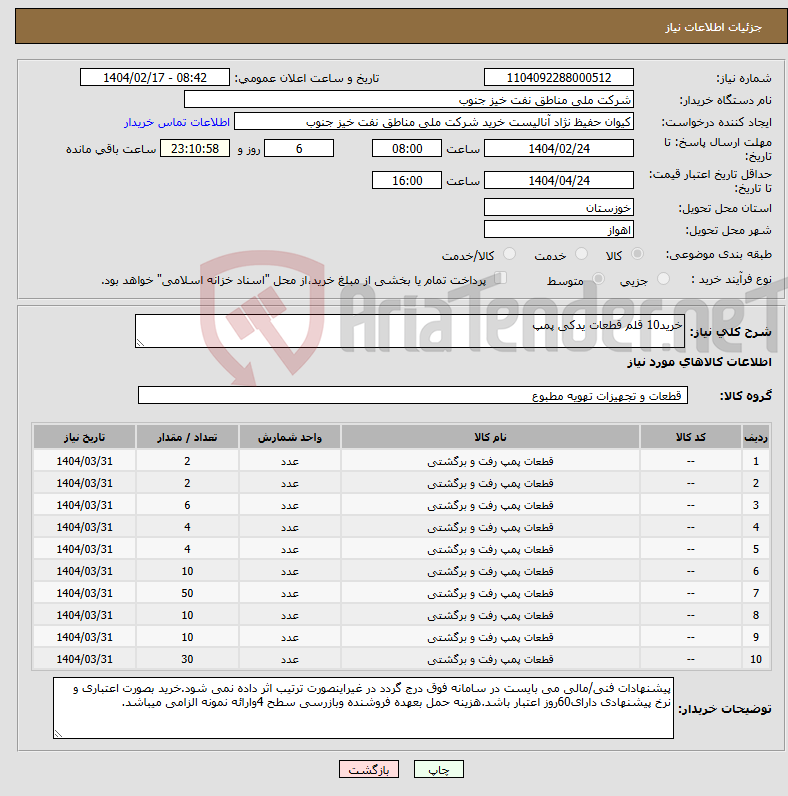Screen dimensions: 788x796
Task: Select the کالا radio button
Action: coord(637,254)
